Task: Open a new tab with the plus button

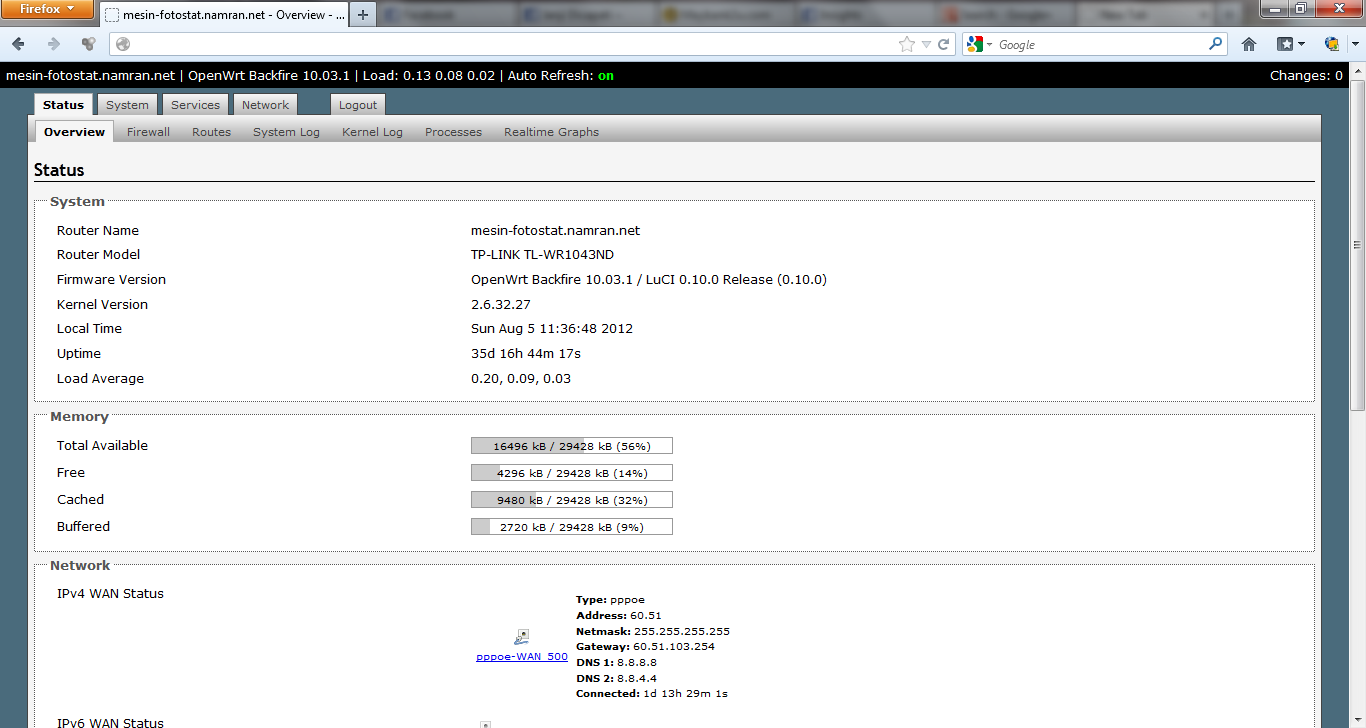Action: coord(363,15)
